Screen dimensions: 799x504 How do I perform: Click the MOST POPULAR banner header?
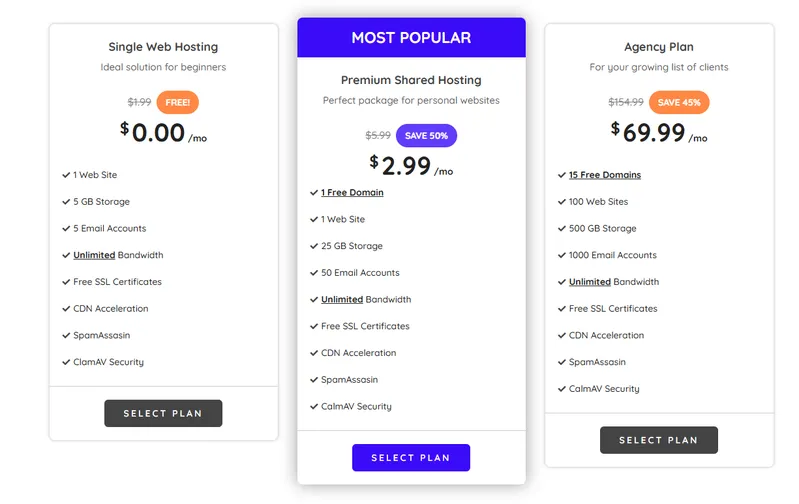(x=411, y=38)
